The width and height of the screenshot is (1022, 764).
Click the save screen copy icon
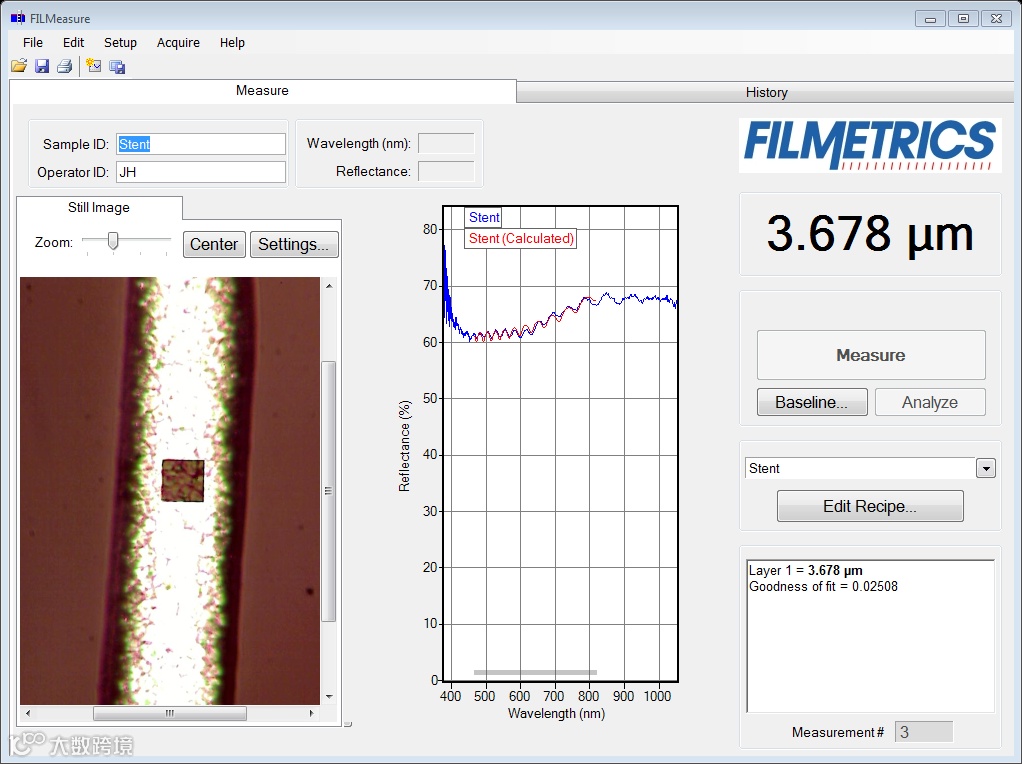pyautogui.click(x=117, y=66)
